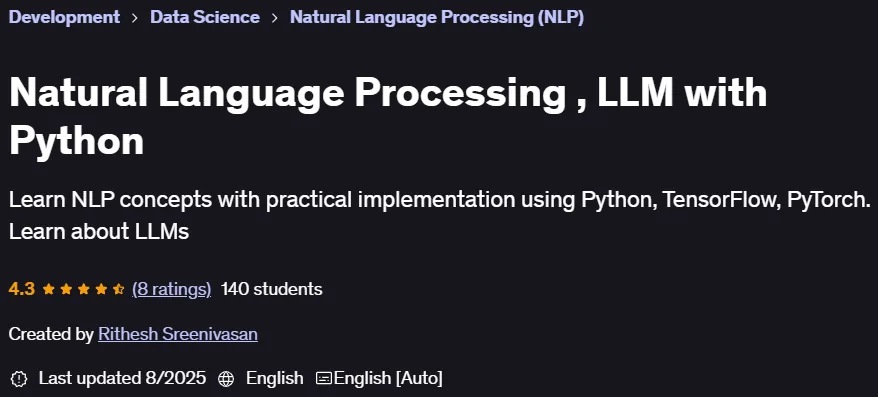Click the last updated badge icon
This screenshot has height=397, width=878.
click(19, 379)
